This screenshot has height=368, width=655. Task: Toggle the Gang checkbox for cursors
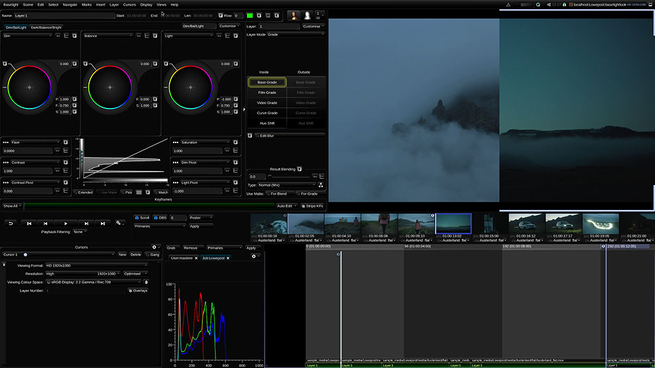153,254
